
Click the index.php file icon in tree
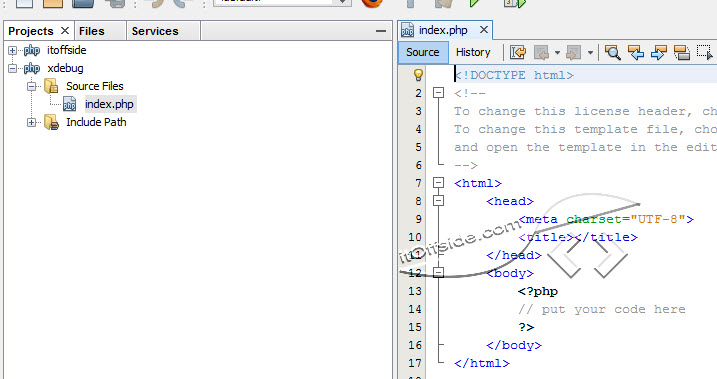[x=70, y=104]
